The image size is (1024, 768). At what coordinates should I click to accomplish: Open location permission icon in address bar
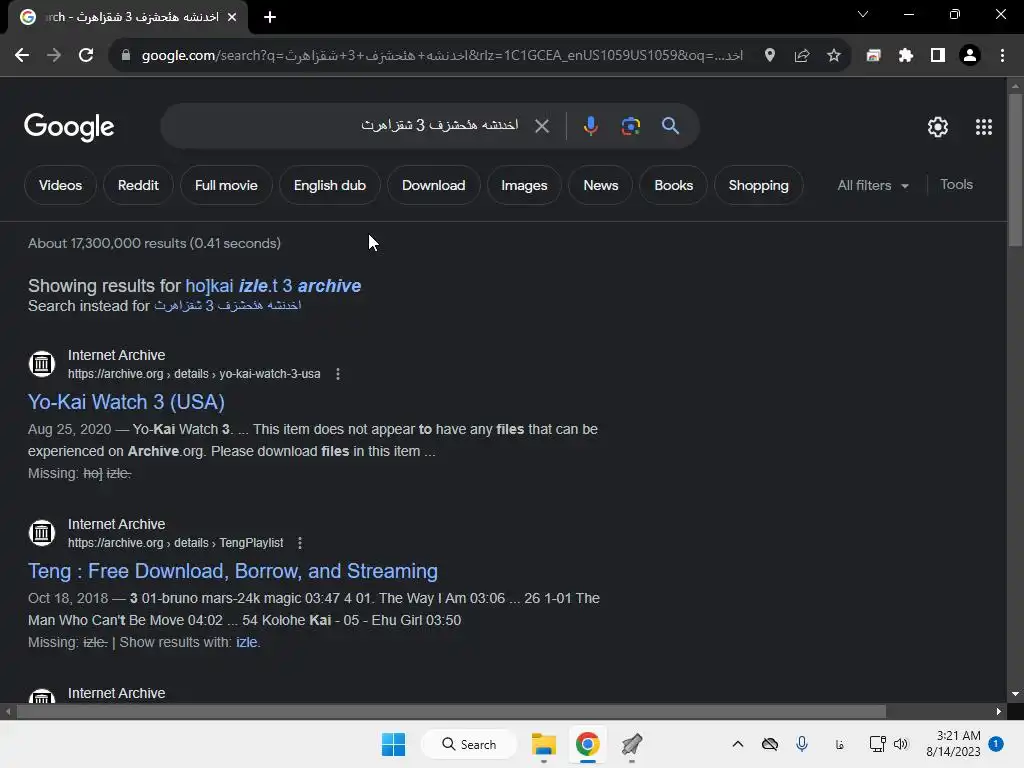[770, 56]
